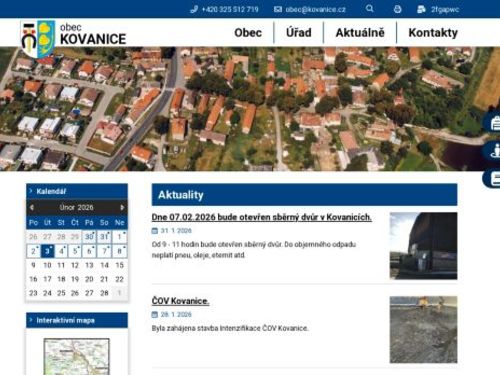Click the envelope email icon
The height and width of the screenshot is (375, 500).
pos(278,9)
